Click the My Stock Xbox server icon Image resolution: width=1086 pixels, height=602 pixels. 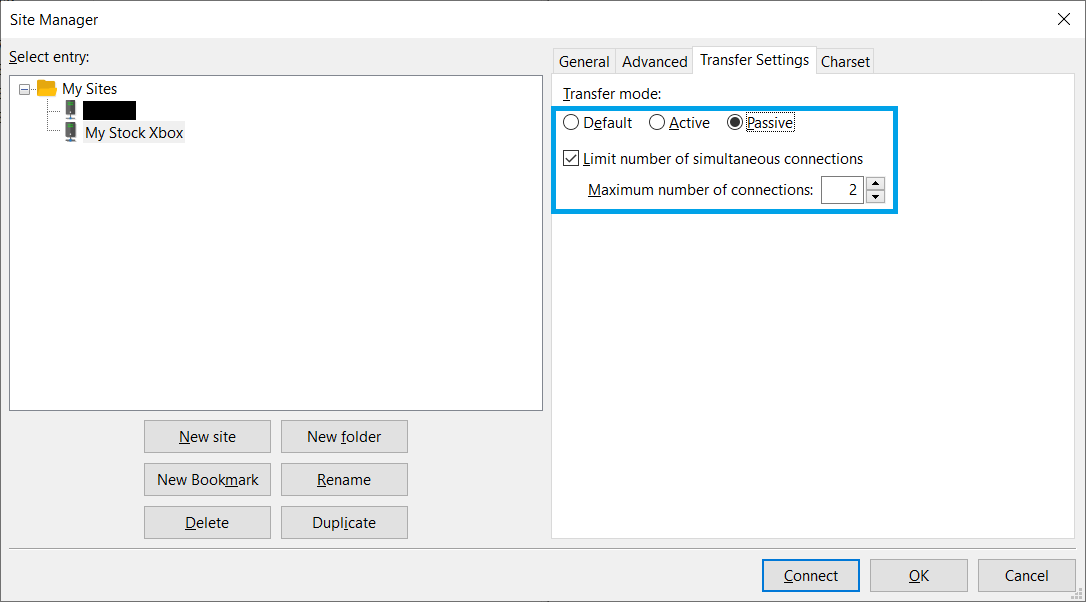(x=71, y=132)
